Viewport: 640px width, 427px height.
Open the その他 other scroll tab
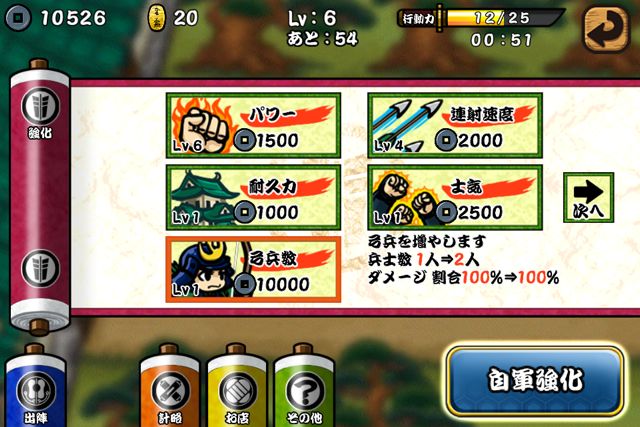point(304,388)
